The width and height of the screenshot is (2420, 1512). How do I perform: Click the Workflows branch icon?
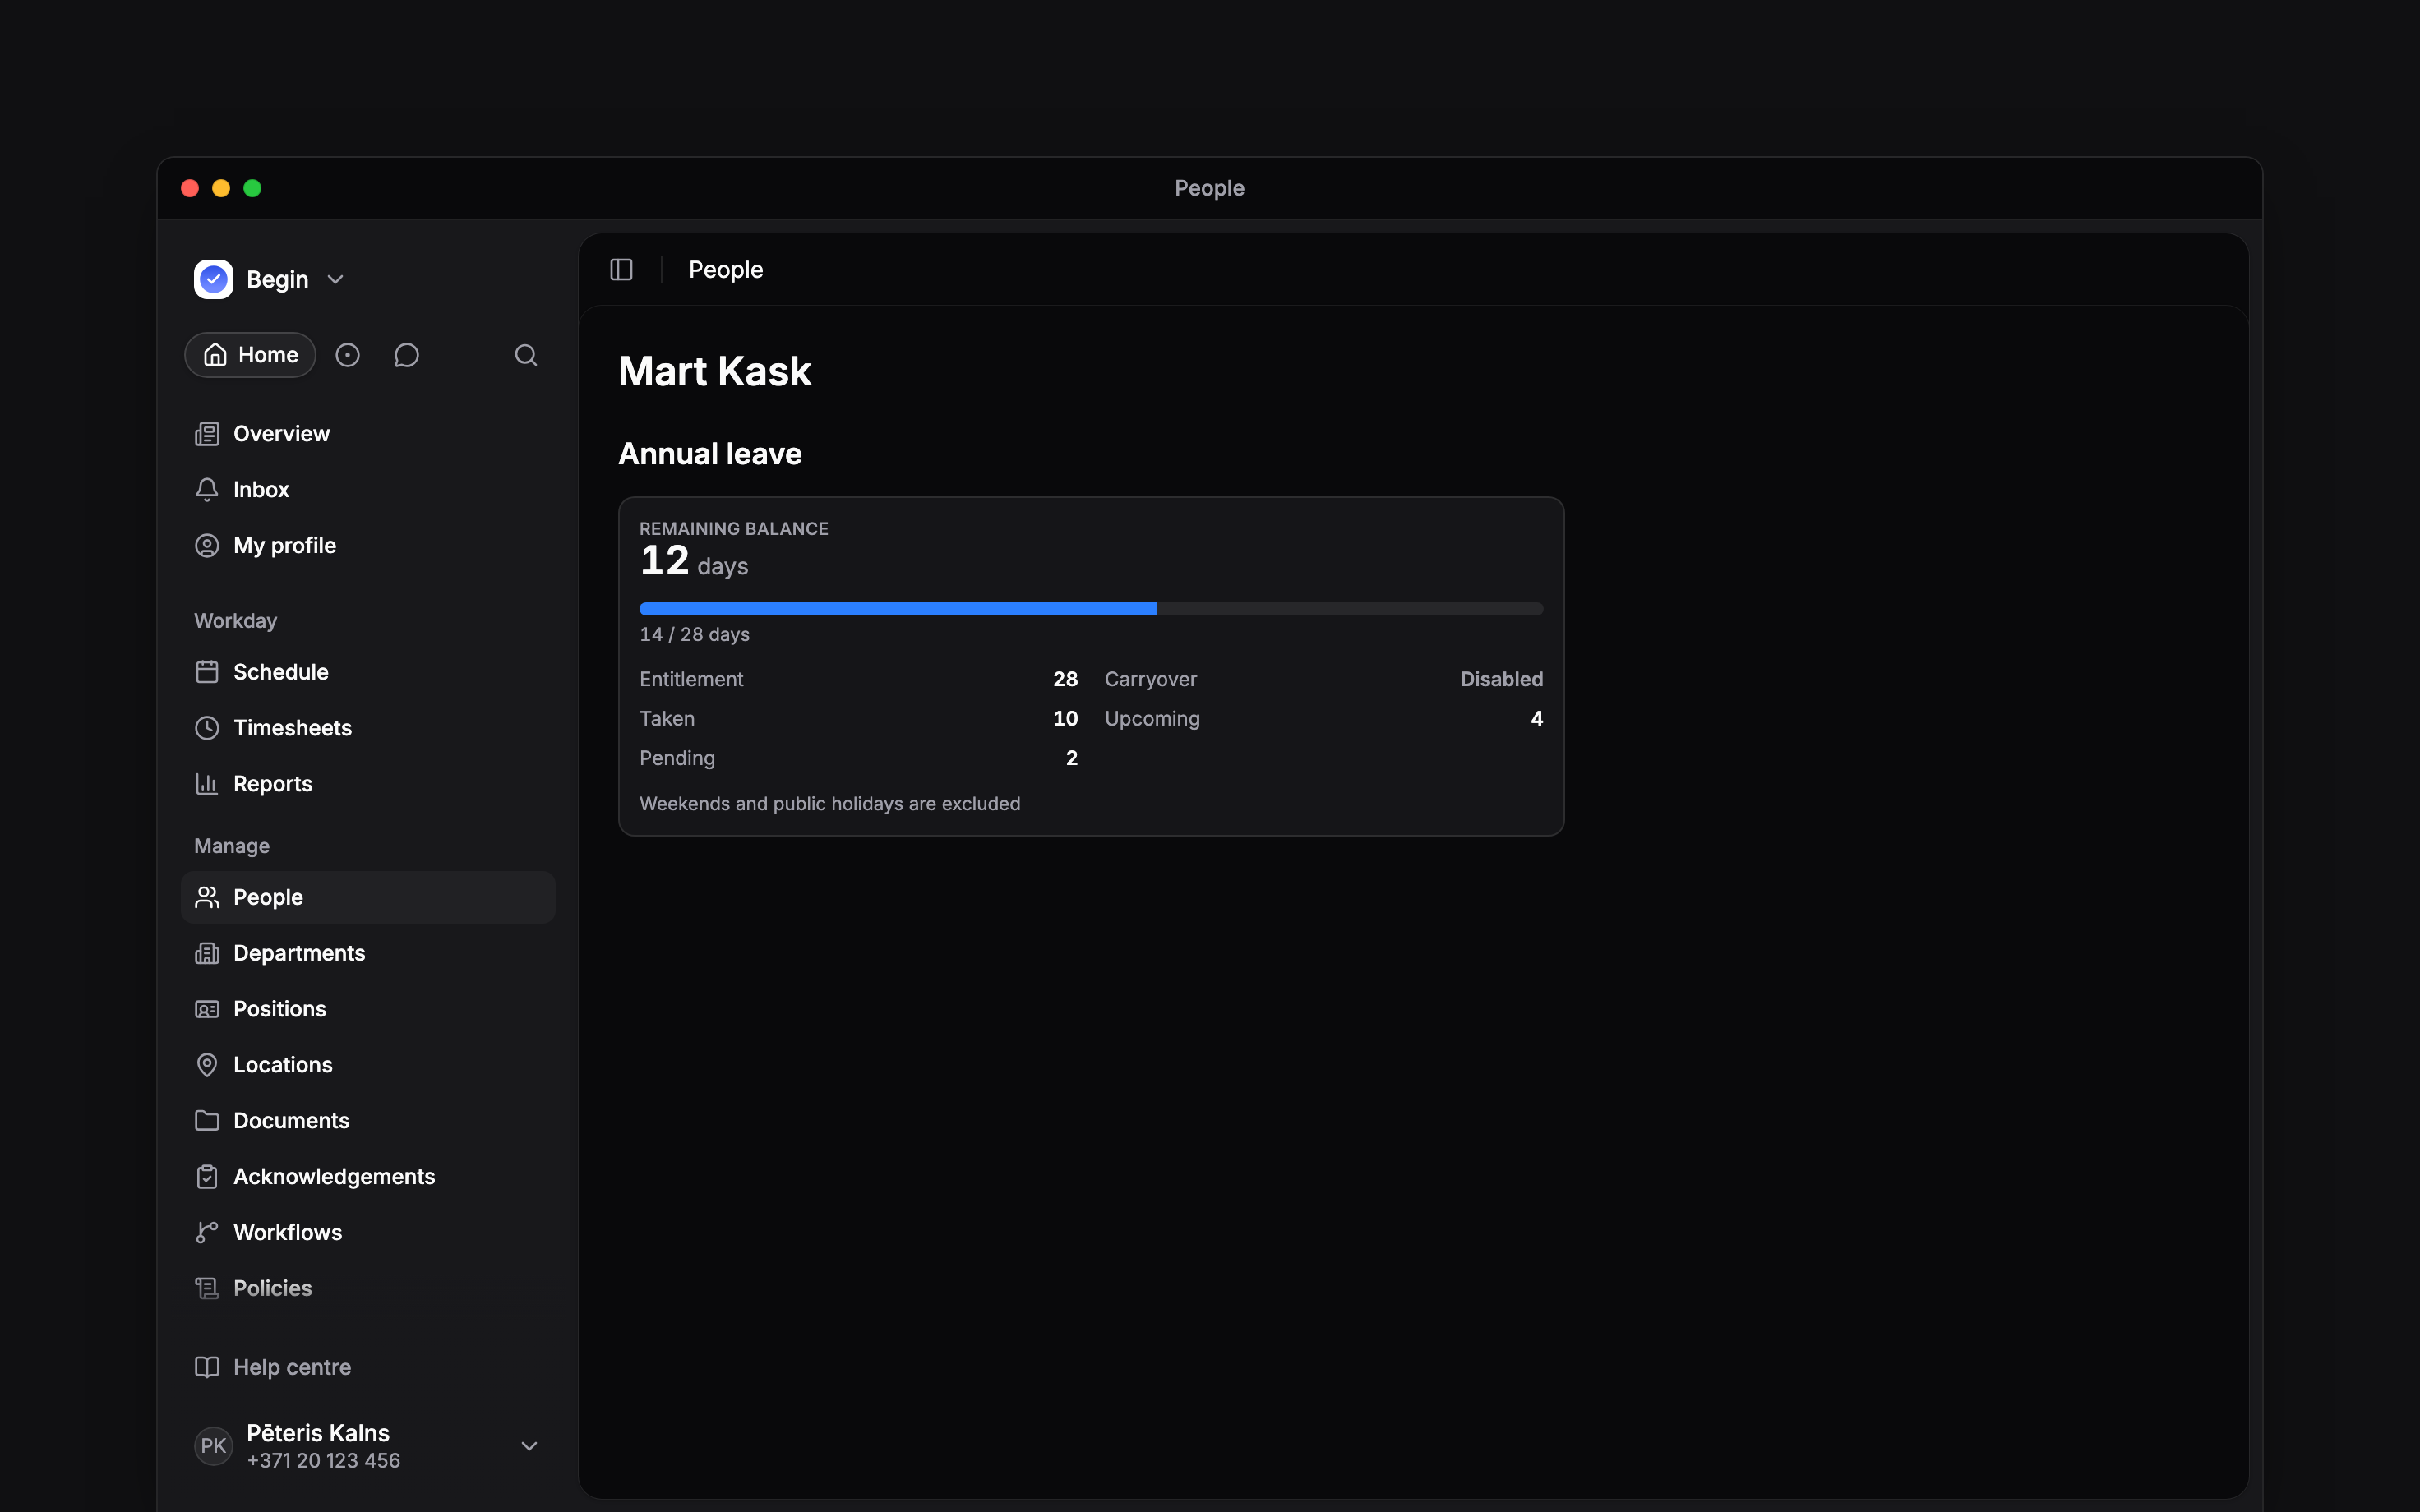coord(207,1233)
